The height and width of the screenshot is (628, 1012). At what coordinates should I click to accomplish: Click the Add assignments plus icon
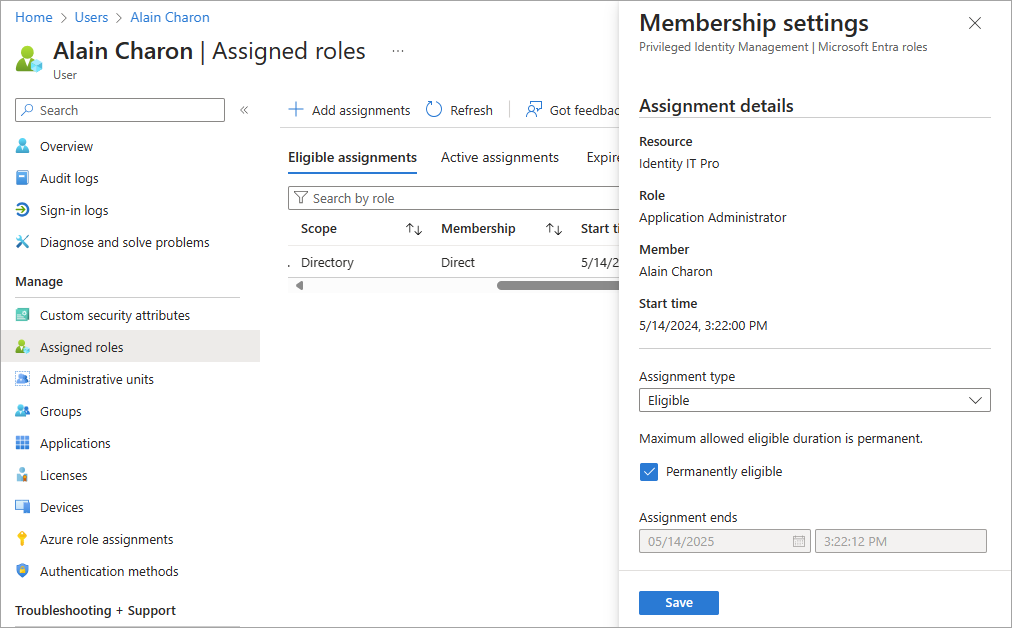coord(296,110)
